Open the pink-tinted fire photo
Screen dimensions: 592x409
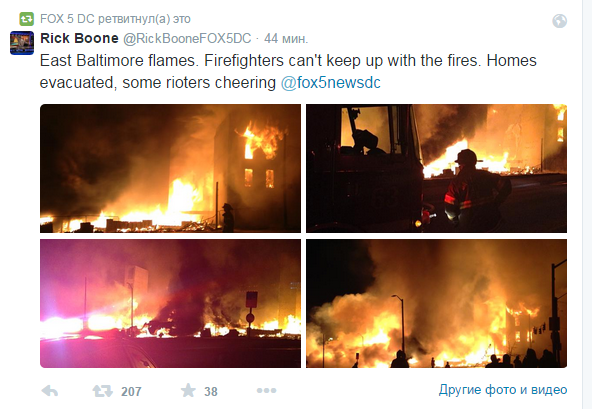click(x=170, y=303)
